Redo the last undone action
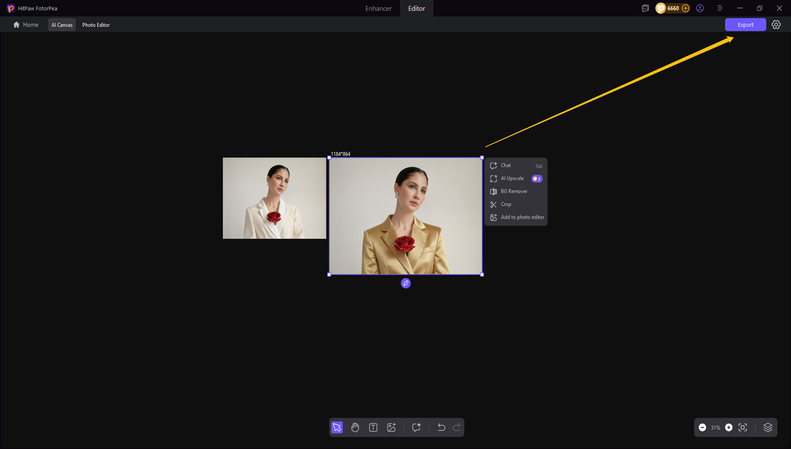This screenshot has width=791, height=449. tap(457, 427)
